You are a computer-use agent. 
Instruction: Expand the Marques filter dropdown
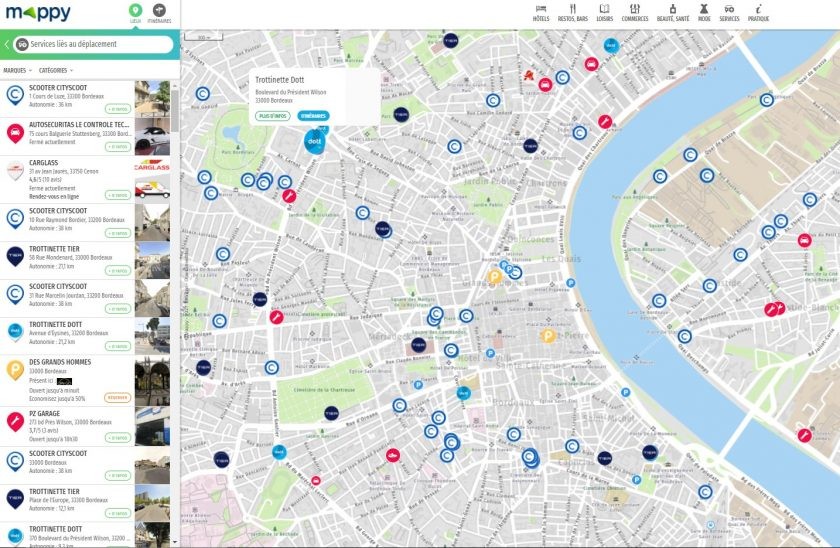click(17, 70)
